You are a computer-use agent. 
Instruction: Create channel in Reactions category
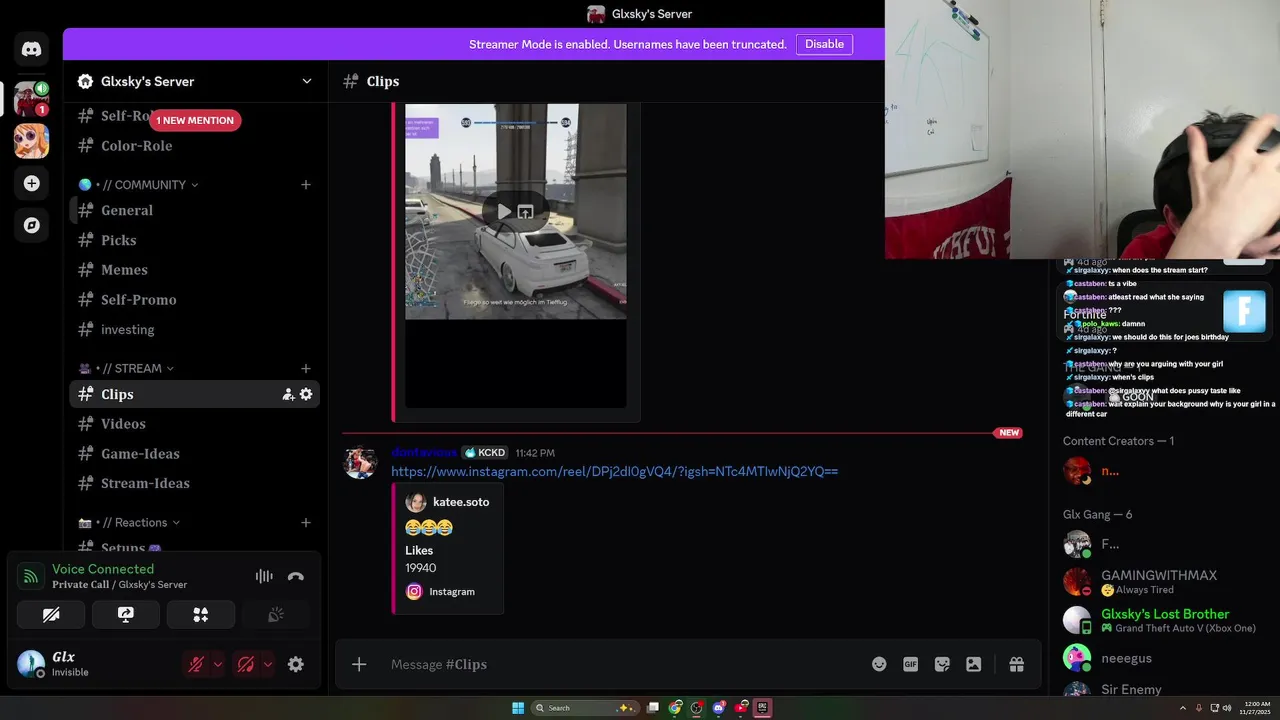coord(306,522)
